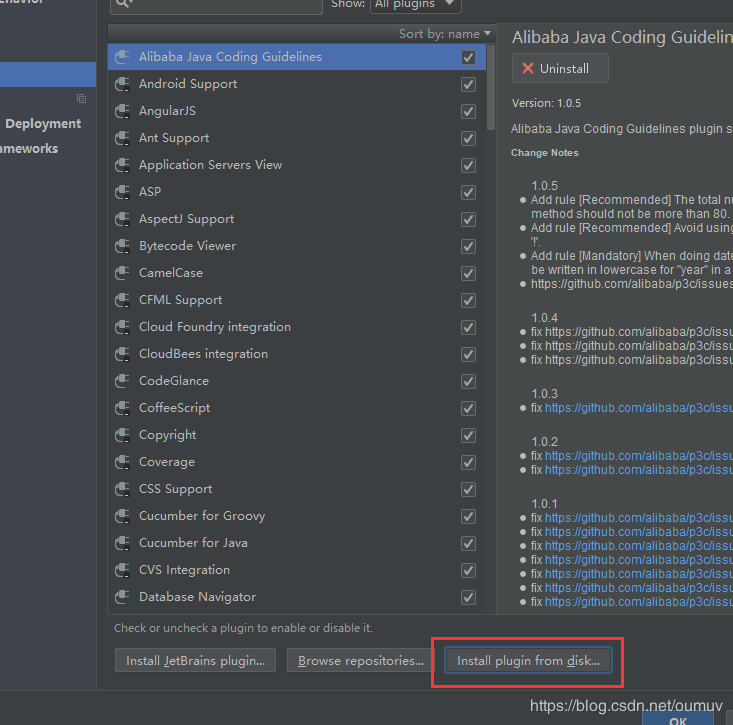Open the Show All plugins dropdown
This screenshot has width=733, height=725.
coord(416,5)
